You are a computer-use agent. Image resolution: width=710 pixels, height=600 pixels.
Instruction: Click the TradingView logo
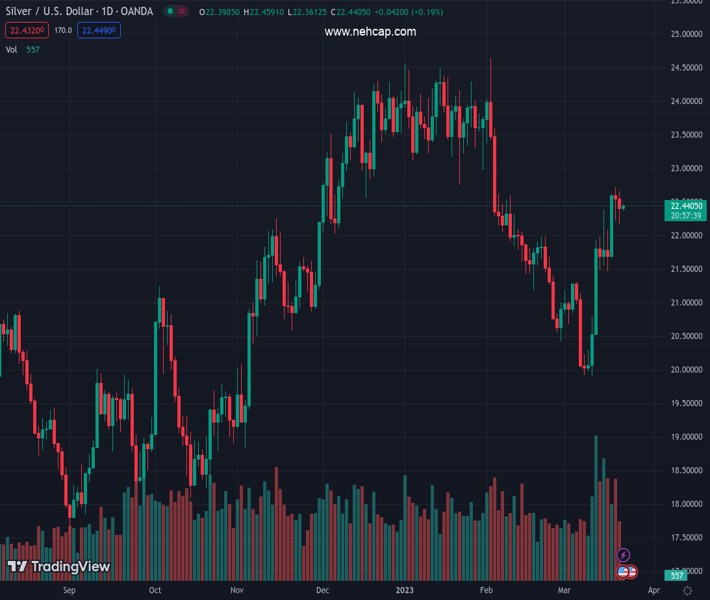[59, 567]
